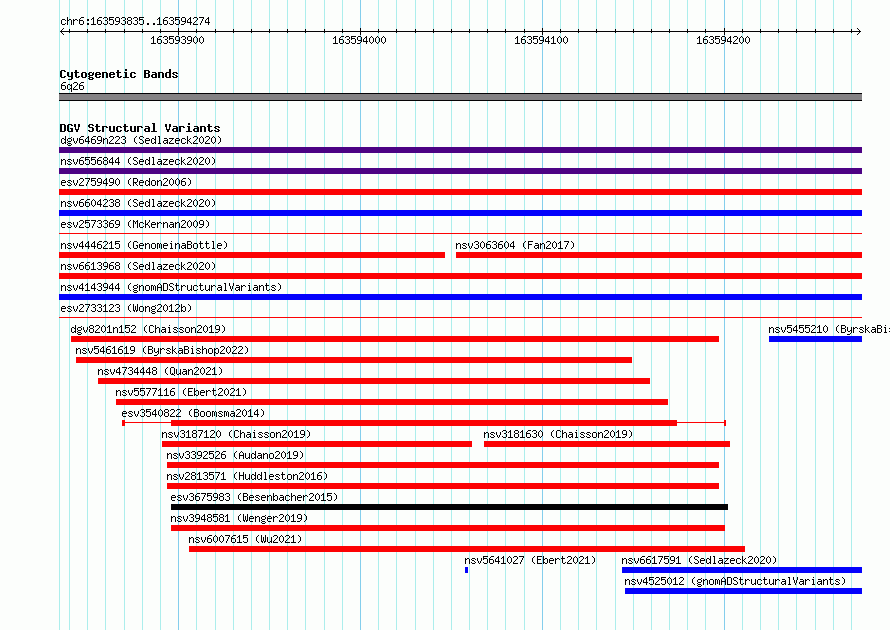The image size is (890, 630).
Task: Click the purple dgv6469n223 variant bar
Action: (x=460, y=150)
